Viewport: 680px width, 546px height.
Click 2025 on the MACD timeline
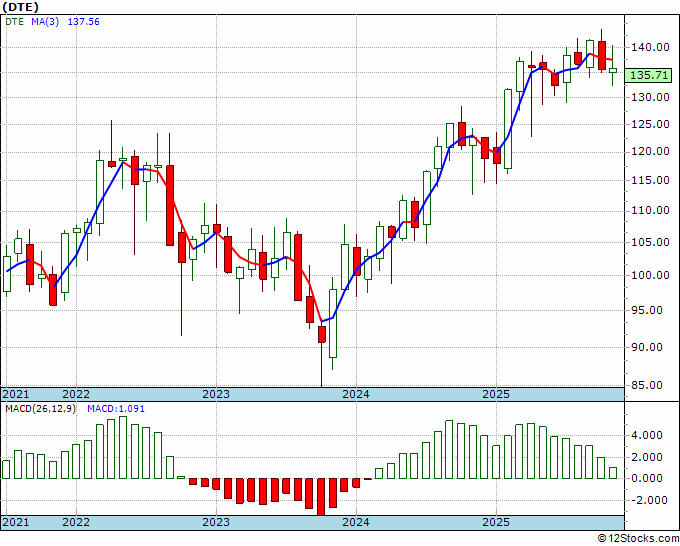[496, 522]
